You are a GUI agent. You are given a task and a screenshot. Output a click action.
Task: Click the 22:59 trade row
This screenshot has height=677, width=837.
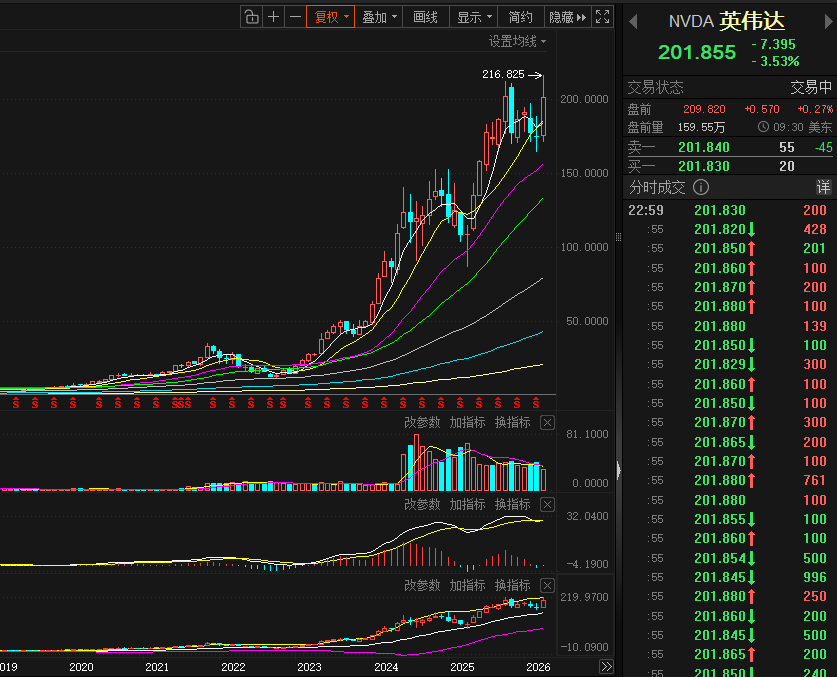pyautogui.click(x=730, y=210)
